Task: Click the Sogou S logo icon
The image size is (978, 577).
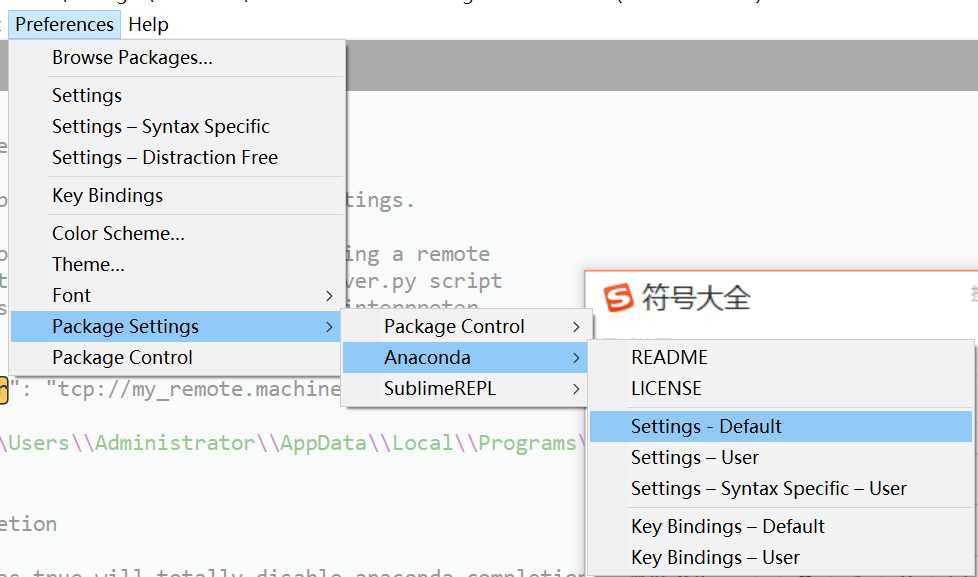Action: (x=618, y=297)
